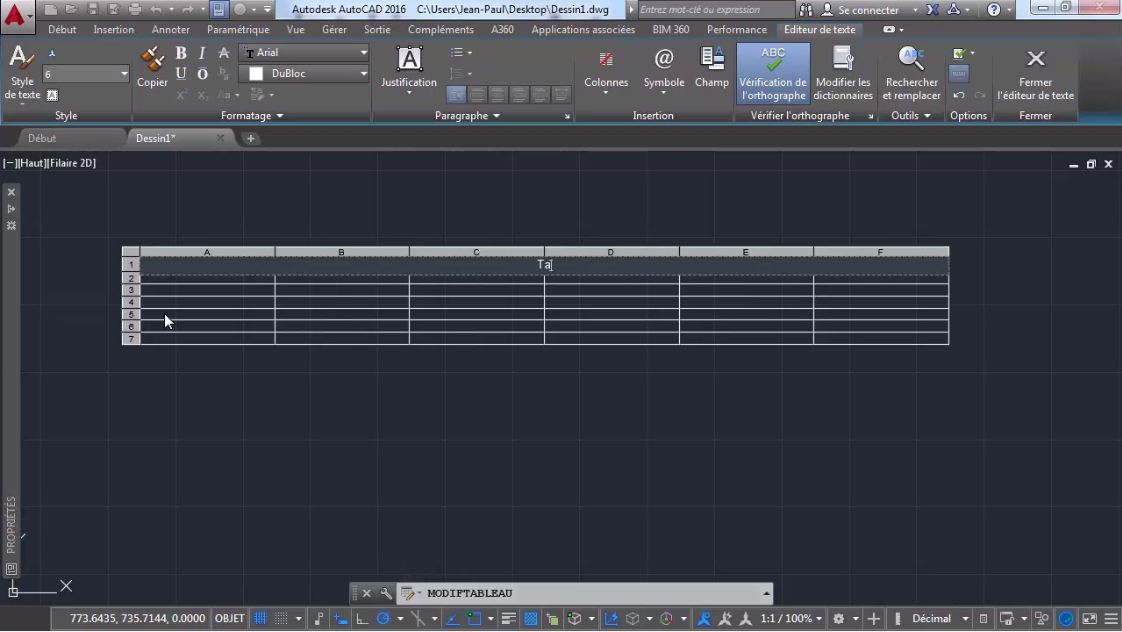
Task: Open the Début document tab
Action: [42, 138]
